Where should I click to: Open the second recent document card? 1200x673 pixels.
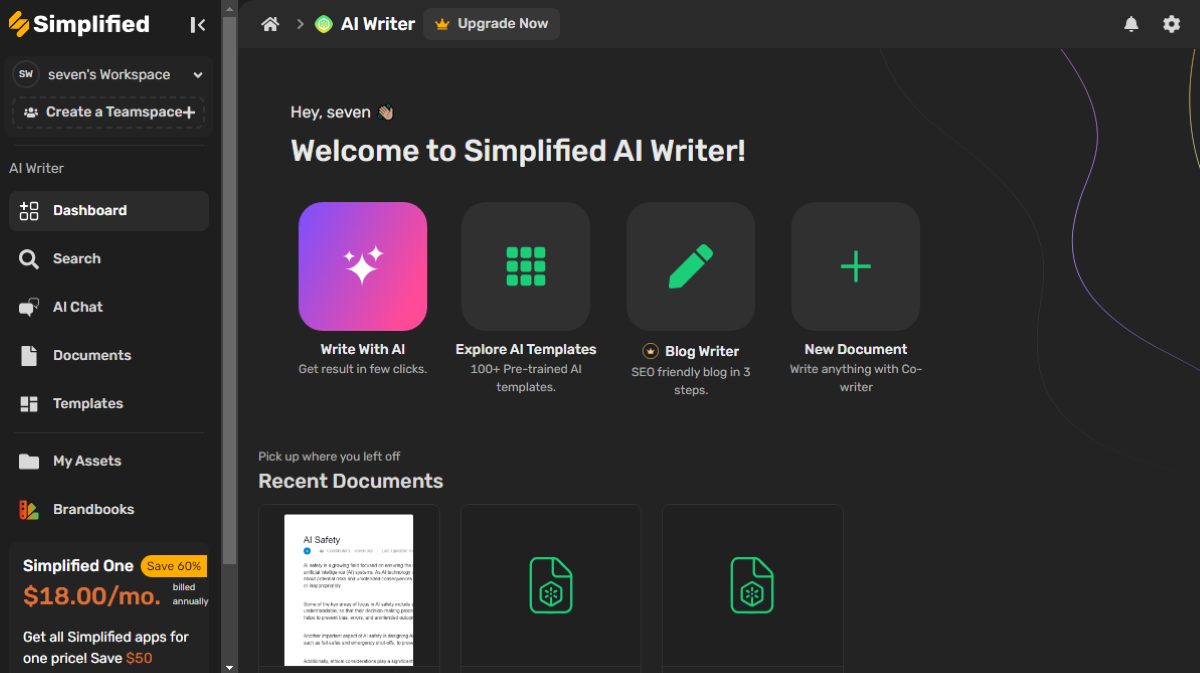pyautogui.click(x=551, y=586)
